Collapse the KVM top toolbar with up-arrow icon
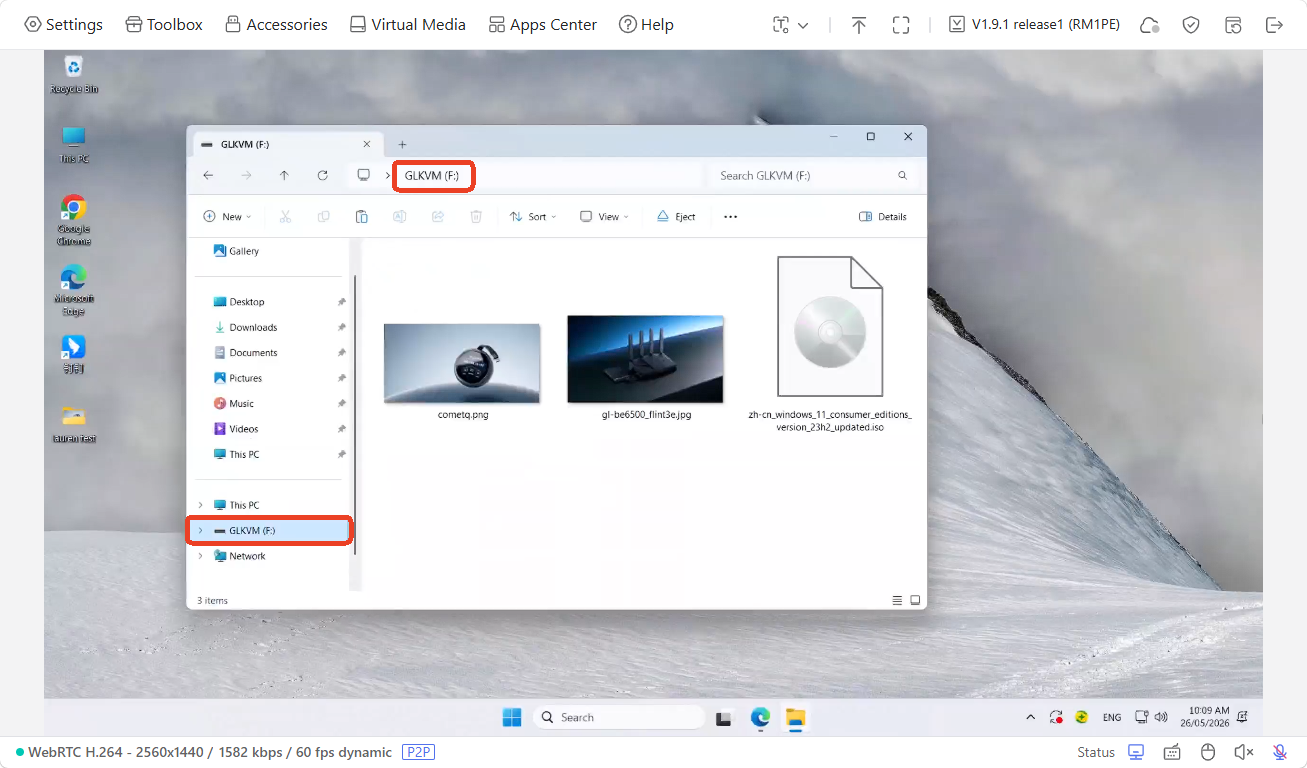Screen dimensions: 1307x768 (x=859, y=25)
